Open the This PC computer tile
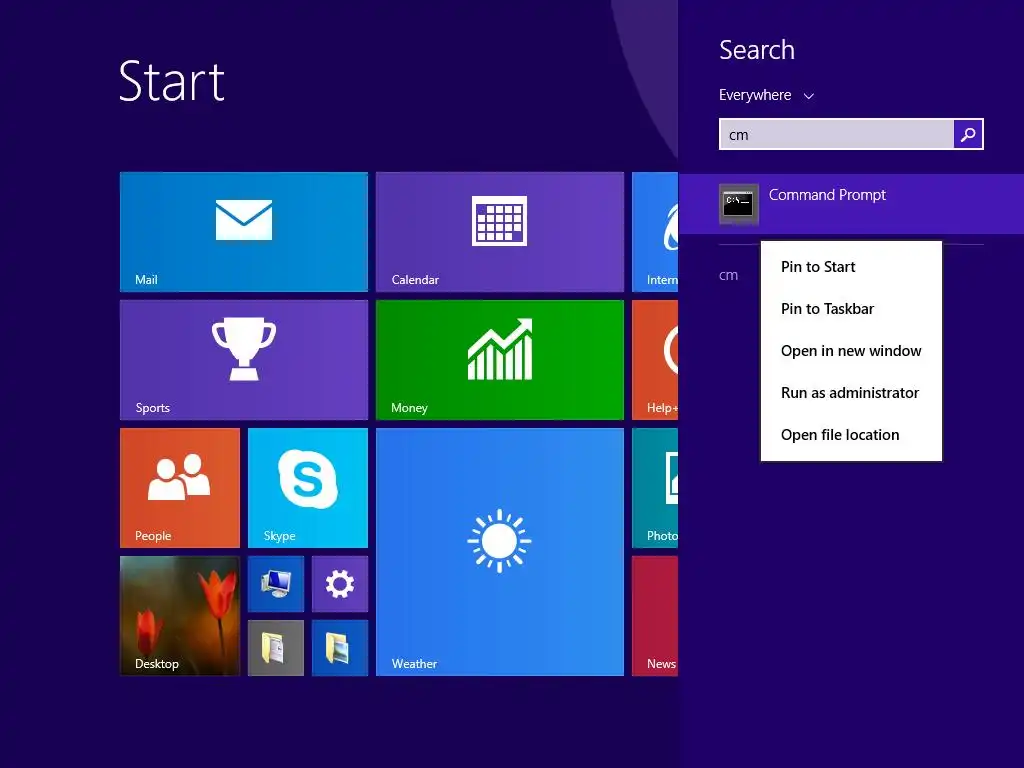1024x768 pixels. pos(276,584)
